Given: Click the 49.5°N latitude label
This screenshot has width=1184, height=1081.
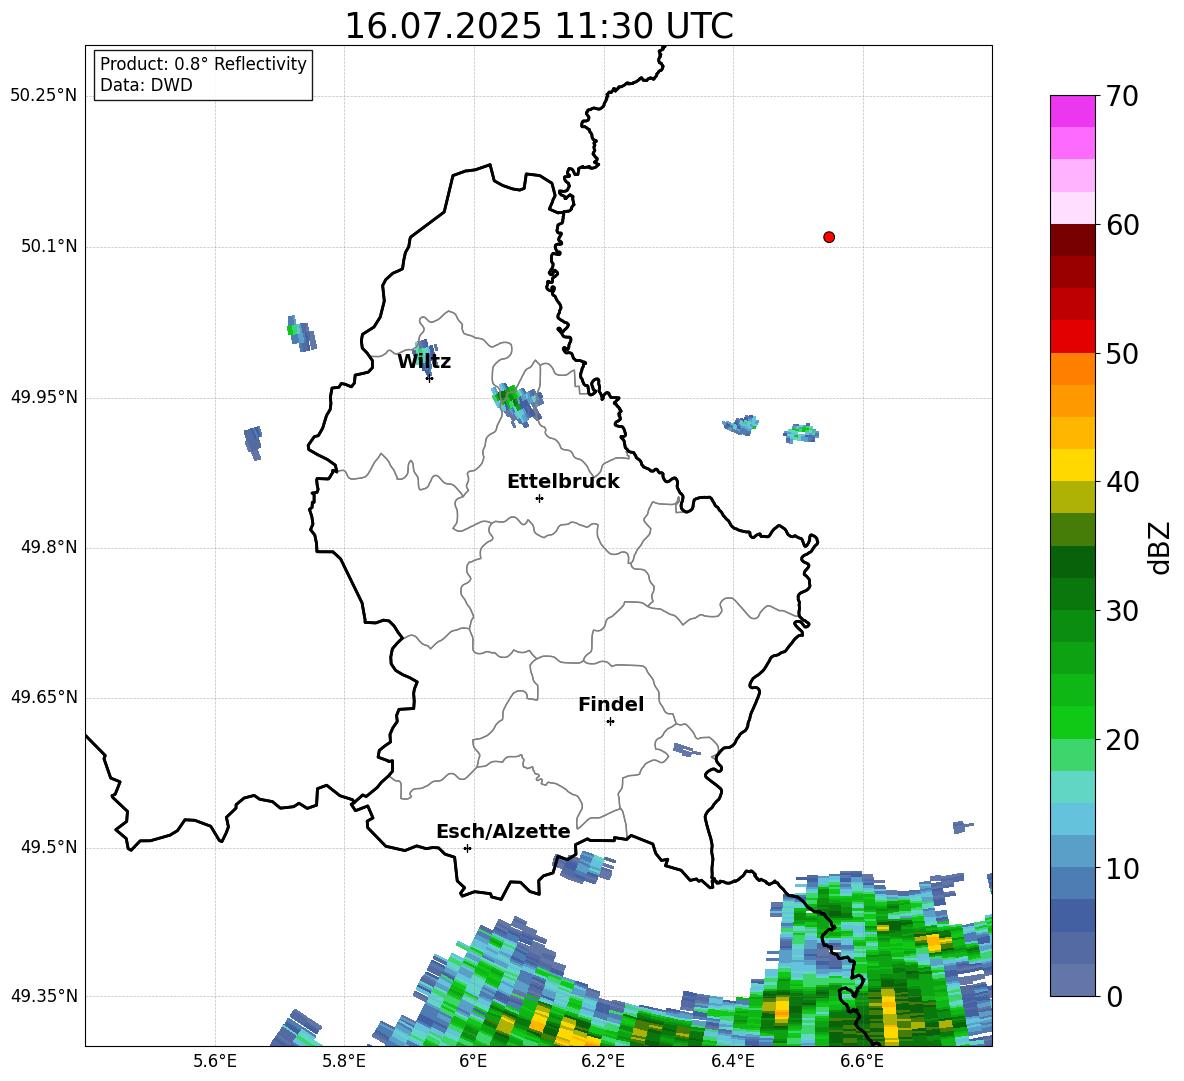Looking at the screenshot, I should click(x=49, y=847).
